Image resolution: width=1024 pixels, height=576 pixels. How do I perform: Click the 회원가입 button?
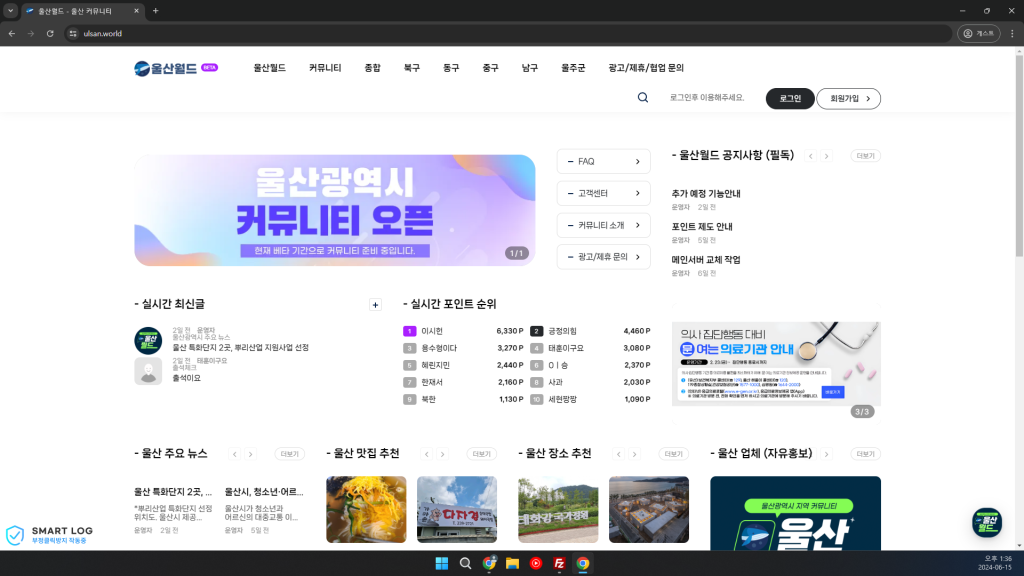click(848, 99)
